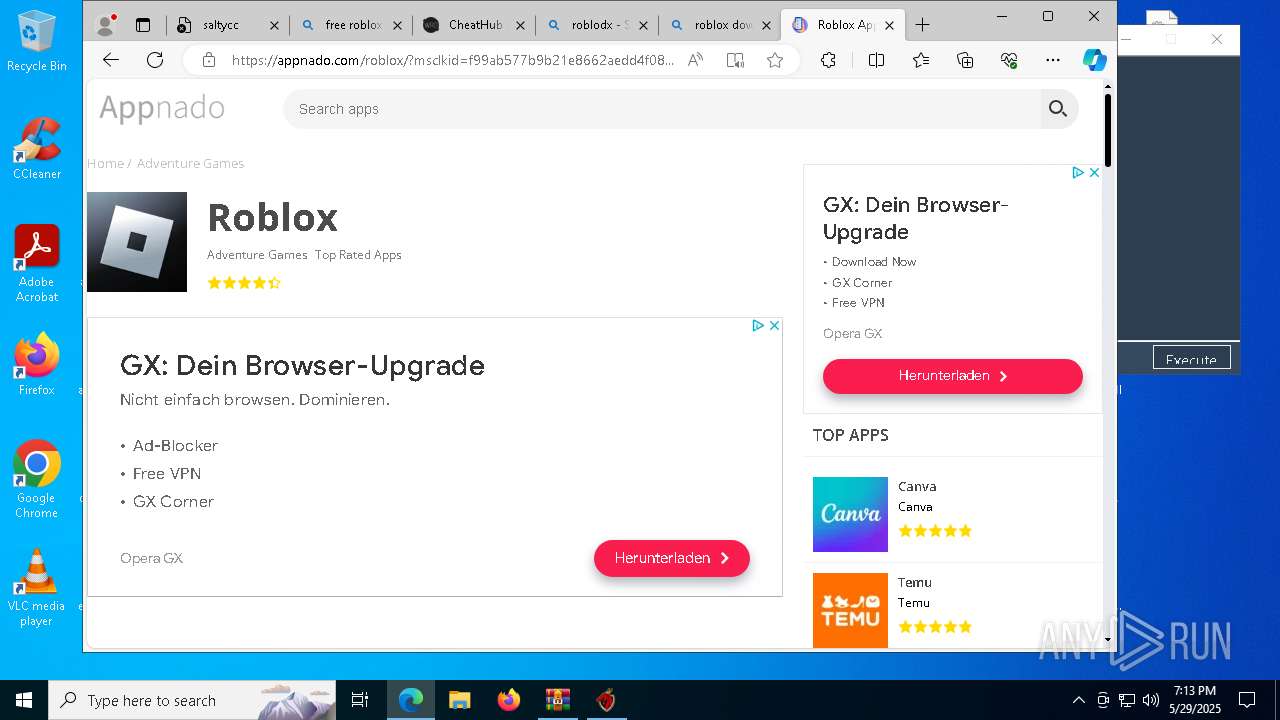Switch to the roblox dow search tab
This screenshot has width=1280, height=720.
tap(721, 25)
